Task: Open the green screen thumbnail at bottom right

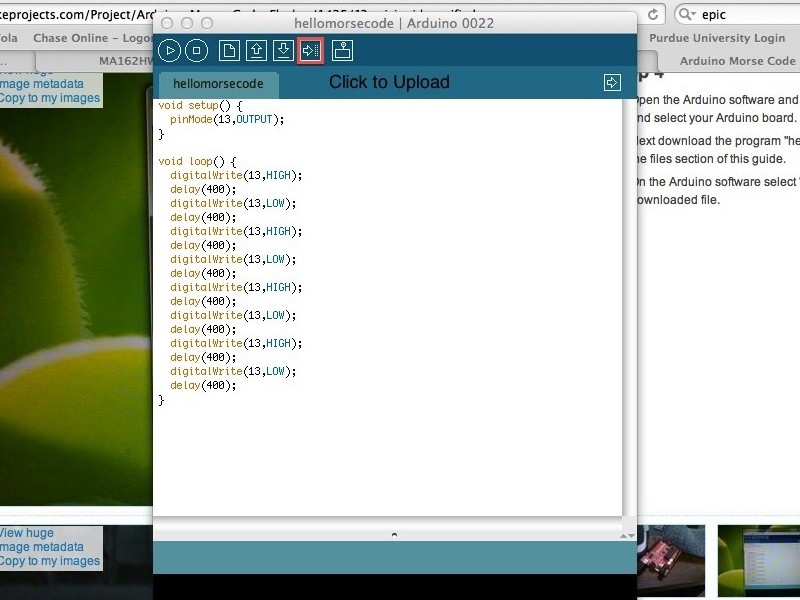Action: pos(759,561)
